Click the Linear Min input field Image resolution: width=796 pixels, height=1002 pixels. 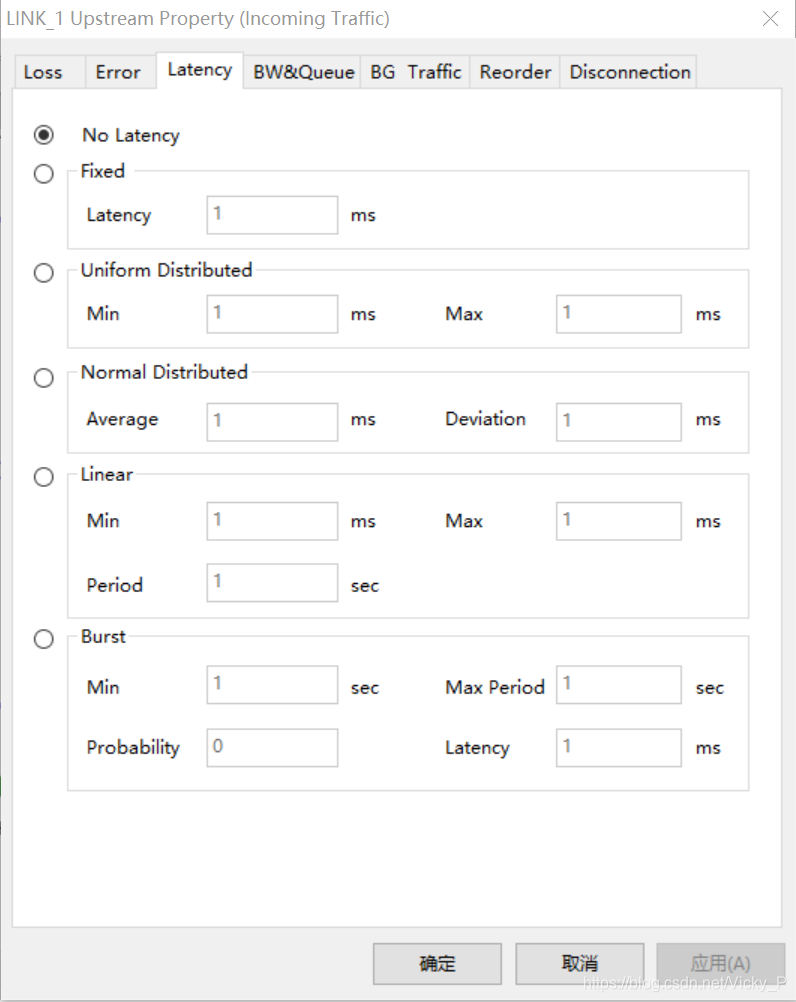272,521
